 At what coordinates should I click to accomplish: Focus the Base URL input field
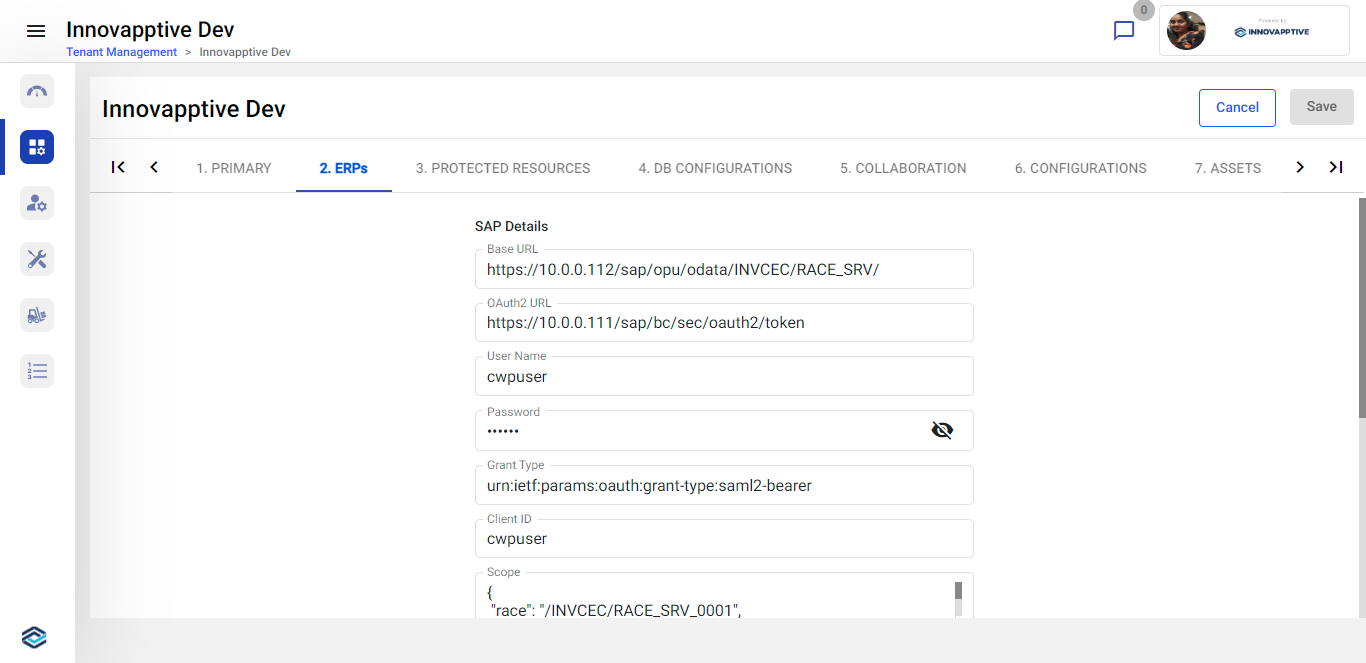click(x=724, y=269)
